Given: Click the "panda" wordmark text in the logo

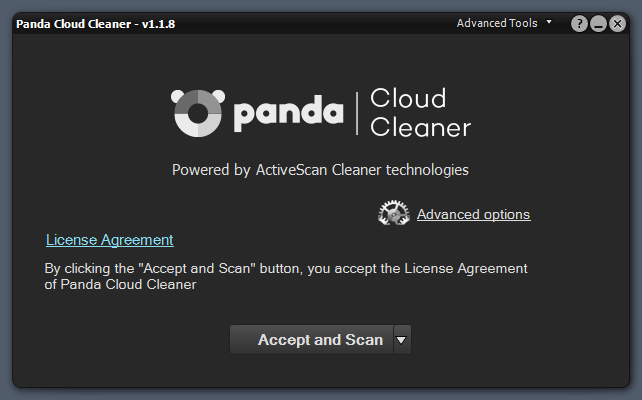Looking at the screenshot, I should (288, 114).
